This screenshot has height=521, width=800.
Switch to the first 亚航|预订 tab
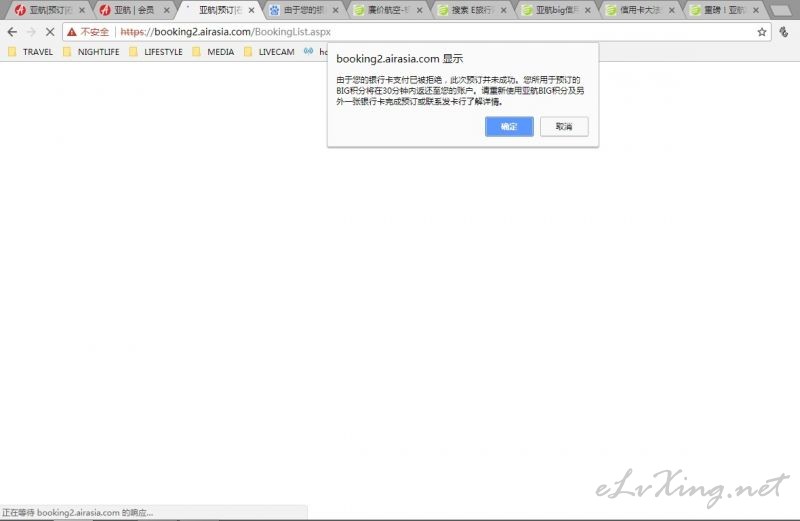[x=50, y=10]
